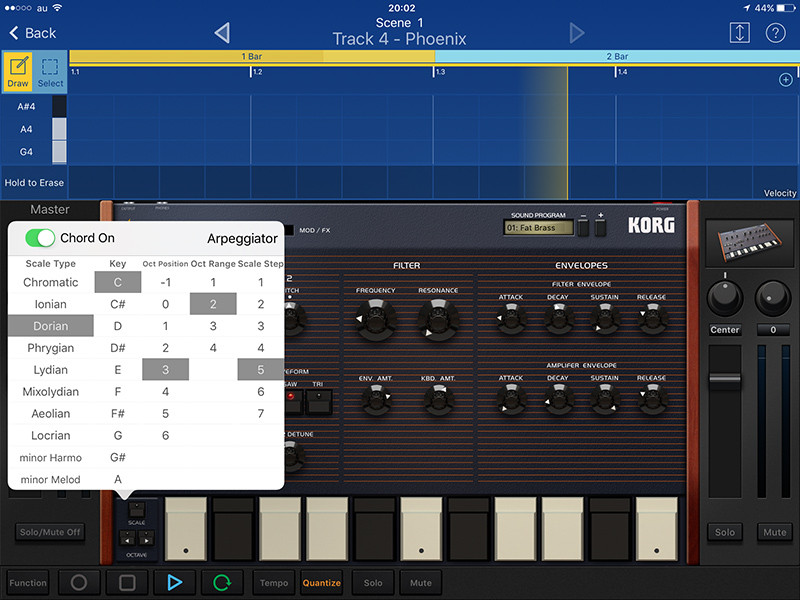Go back with the Back arrow
Image resolution: width=800 pixels, height=600 pixels.
[x=33, y=33]
